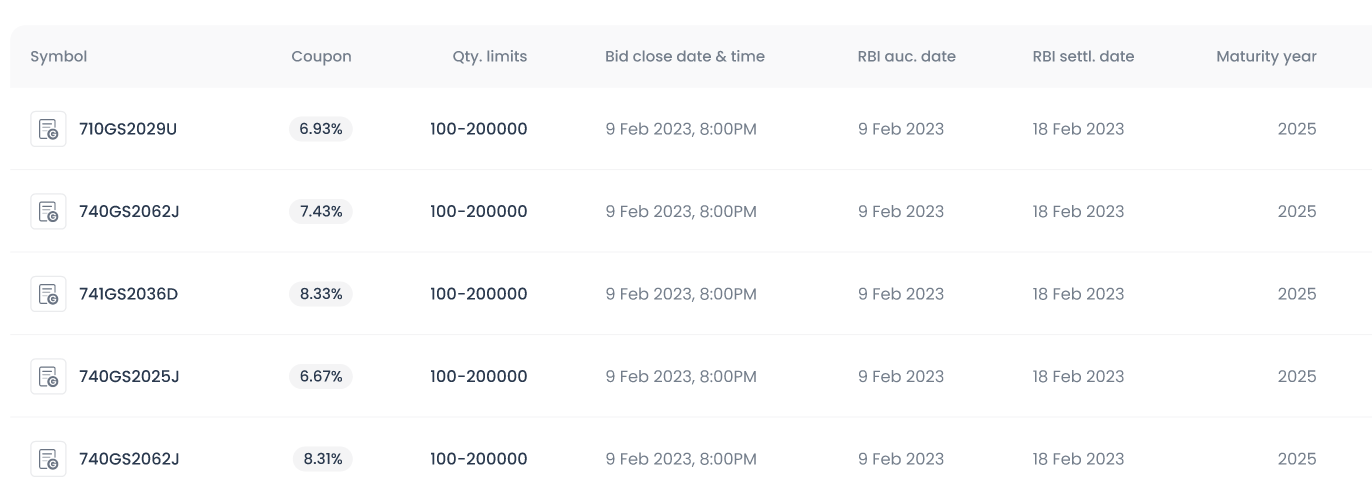The width and height of the screenshot is (1372, 486).
Task: Select the RBI settl. date header
Action: (x=1083, y=57)
